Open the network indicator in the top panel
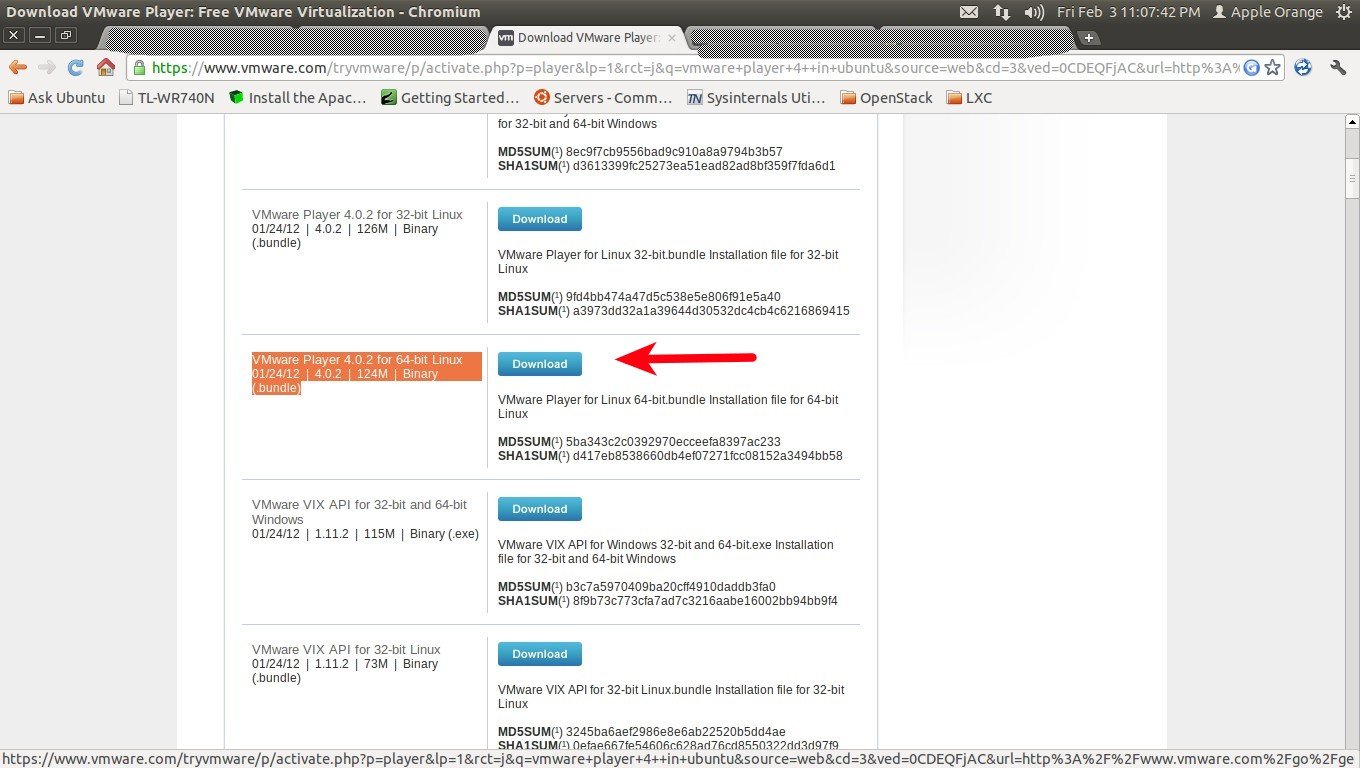 [x=1001, y=12]
